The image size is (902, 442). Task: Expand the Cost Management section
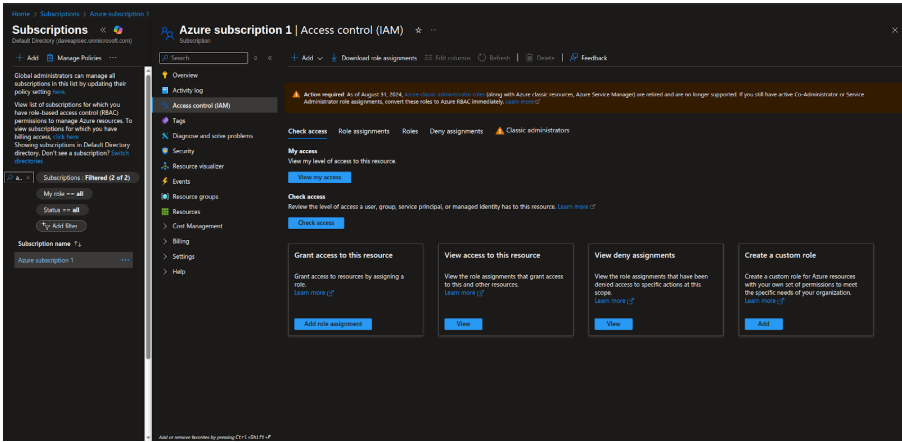[165, 226]
